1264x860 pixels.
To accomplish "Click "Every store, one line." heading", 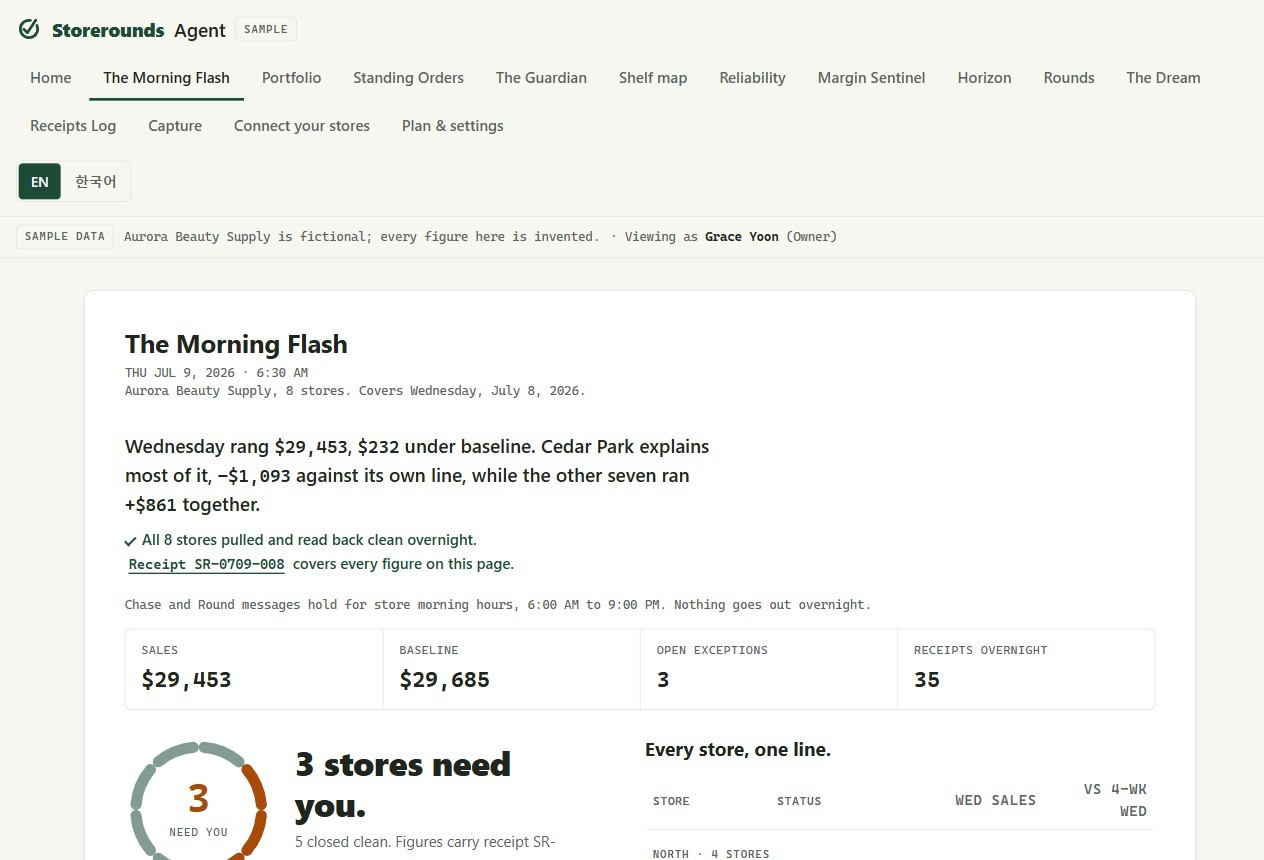I will tap(738, 749).
